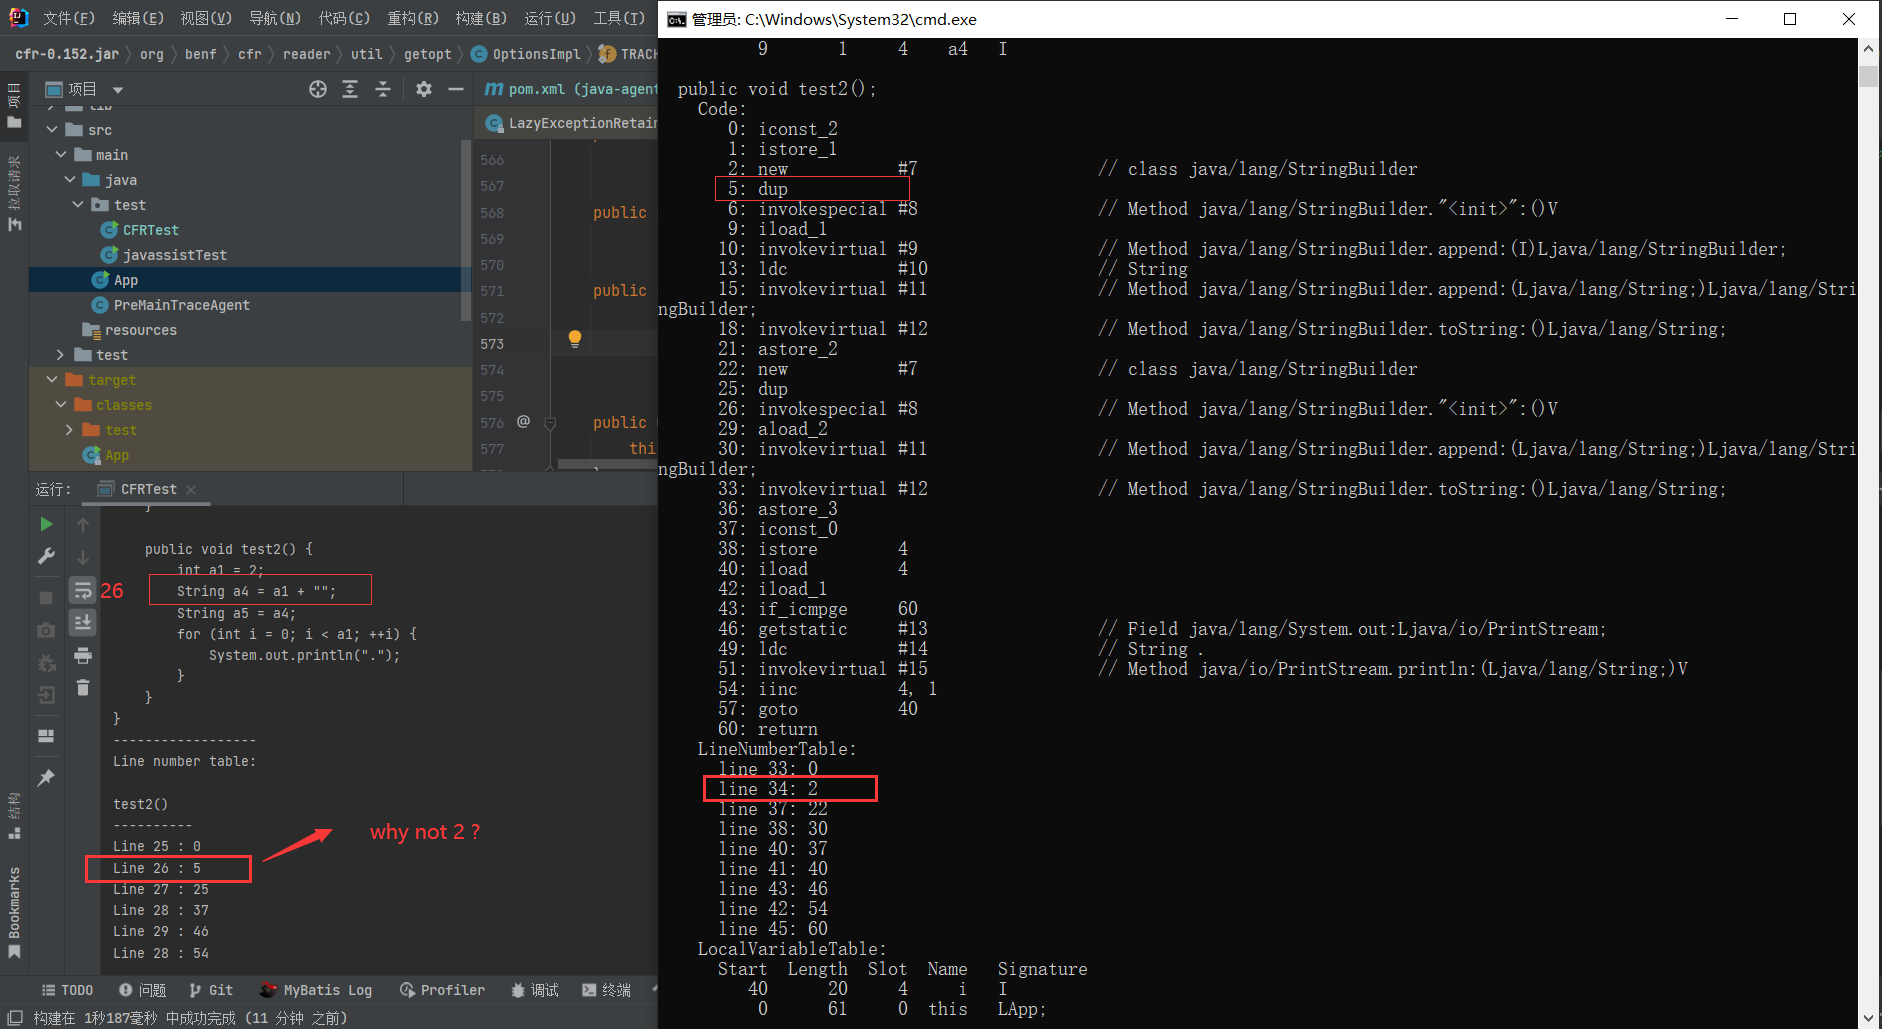
Task: Print the console output
Action: coord(83,656)
